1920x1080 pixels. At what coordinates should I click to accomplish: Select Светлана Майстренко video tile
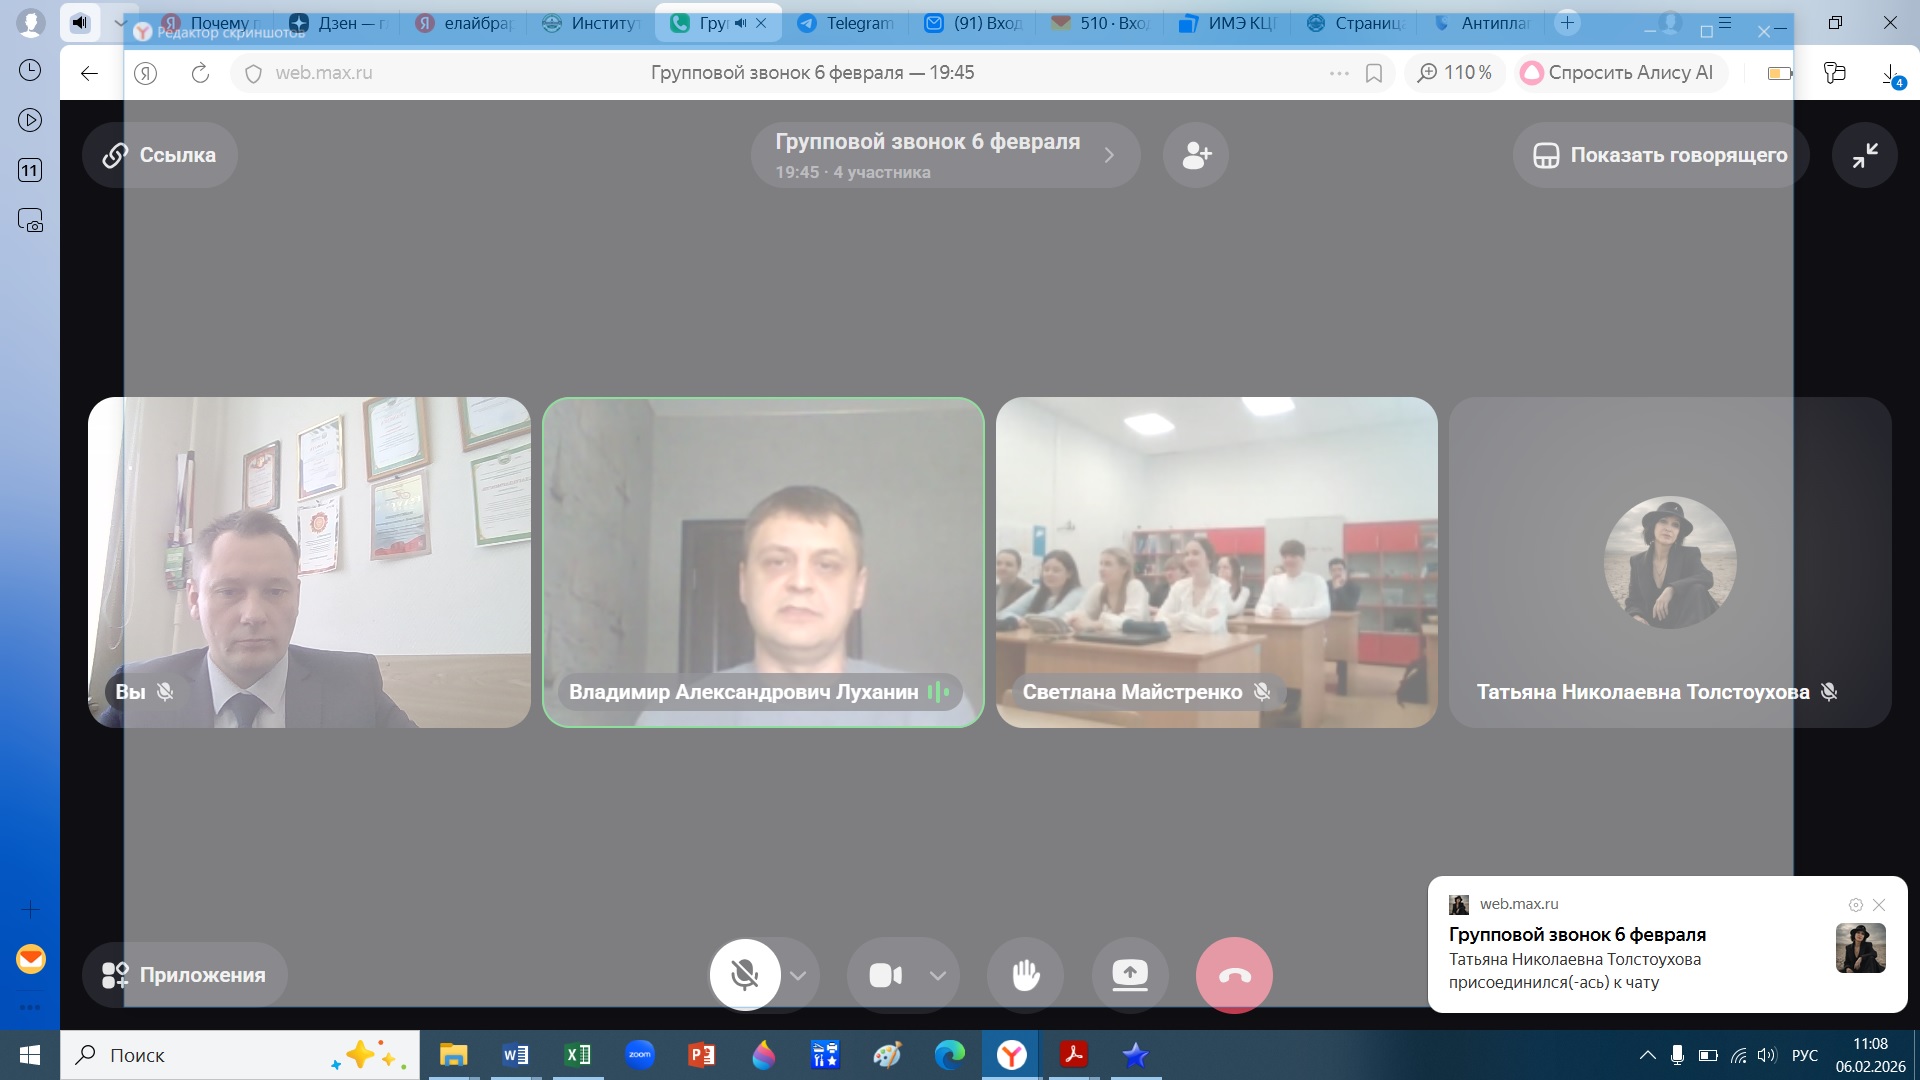[1216, 562]
